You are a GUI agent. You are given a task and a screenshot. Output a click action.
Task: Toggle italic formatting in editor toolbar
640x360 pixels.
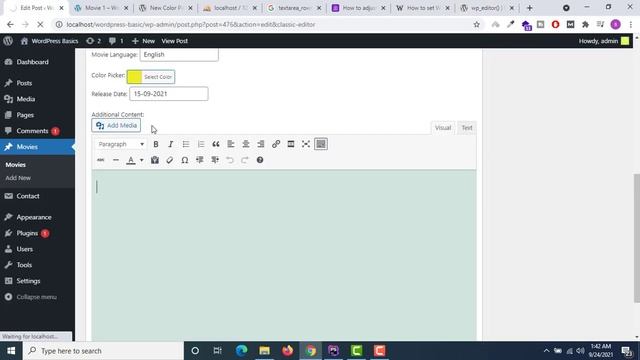point(171,144)
